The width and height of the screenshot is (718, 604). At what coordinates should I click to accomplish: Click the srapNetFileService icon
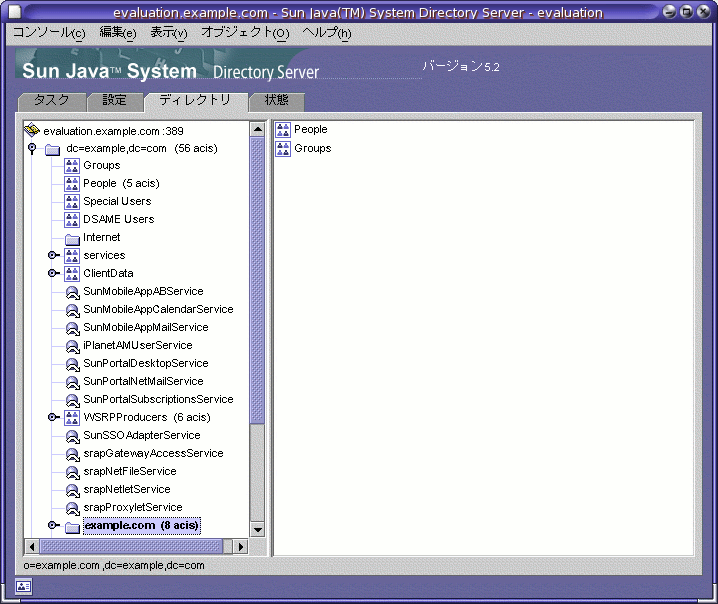coord(72,472)
